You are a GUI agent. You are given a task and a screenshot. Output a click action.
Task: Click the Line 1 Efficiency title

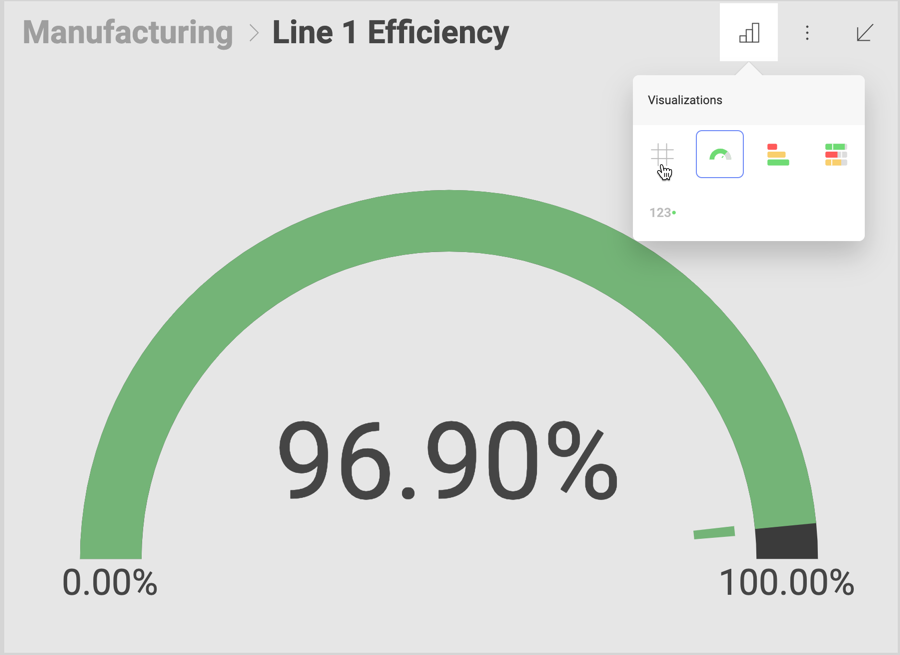point(390,33)
